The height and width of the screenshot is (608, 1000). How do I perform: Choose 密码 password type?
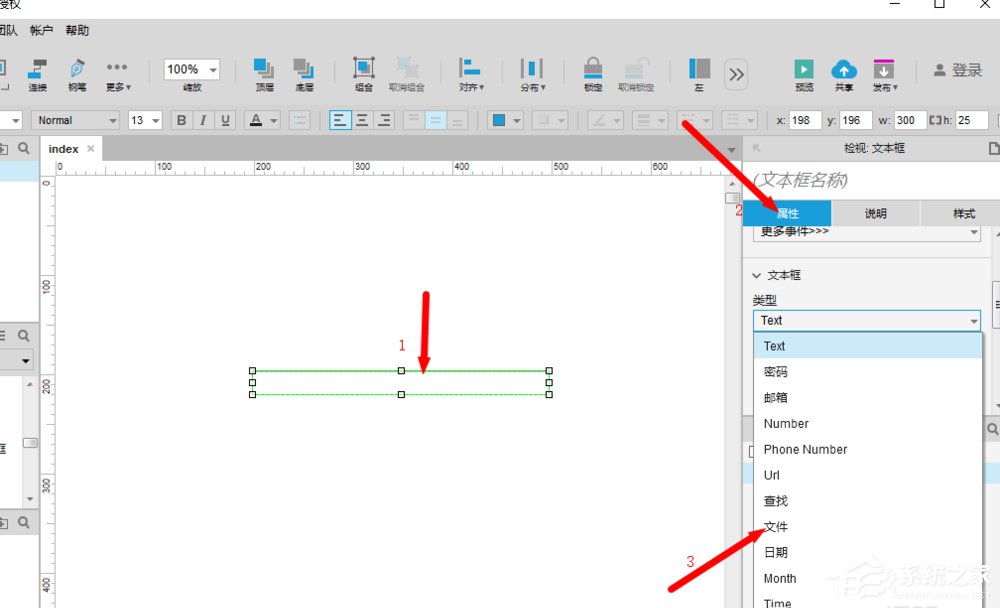click(868, 371)
